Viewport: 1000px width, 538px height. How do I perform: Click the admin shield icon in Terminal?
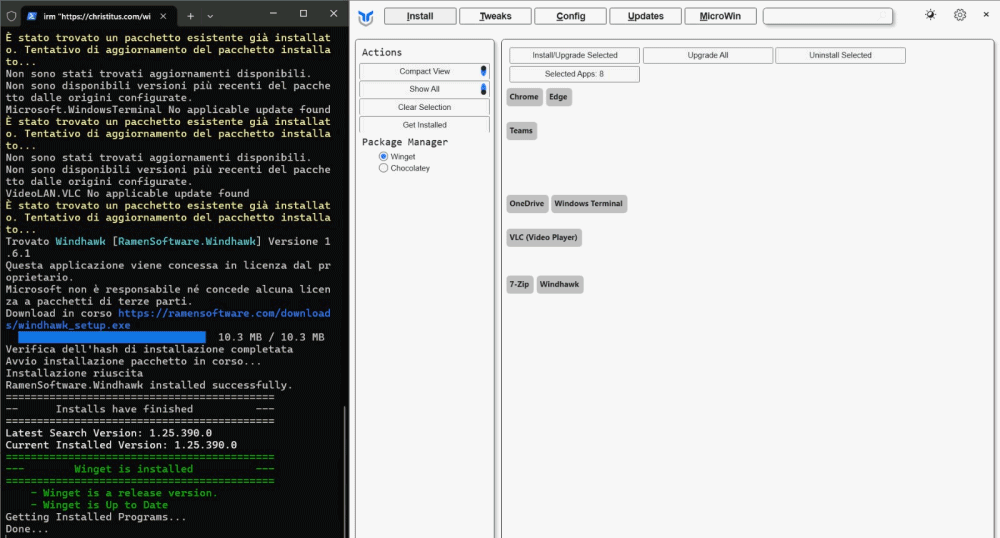pos(11,16)
